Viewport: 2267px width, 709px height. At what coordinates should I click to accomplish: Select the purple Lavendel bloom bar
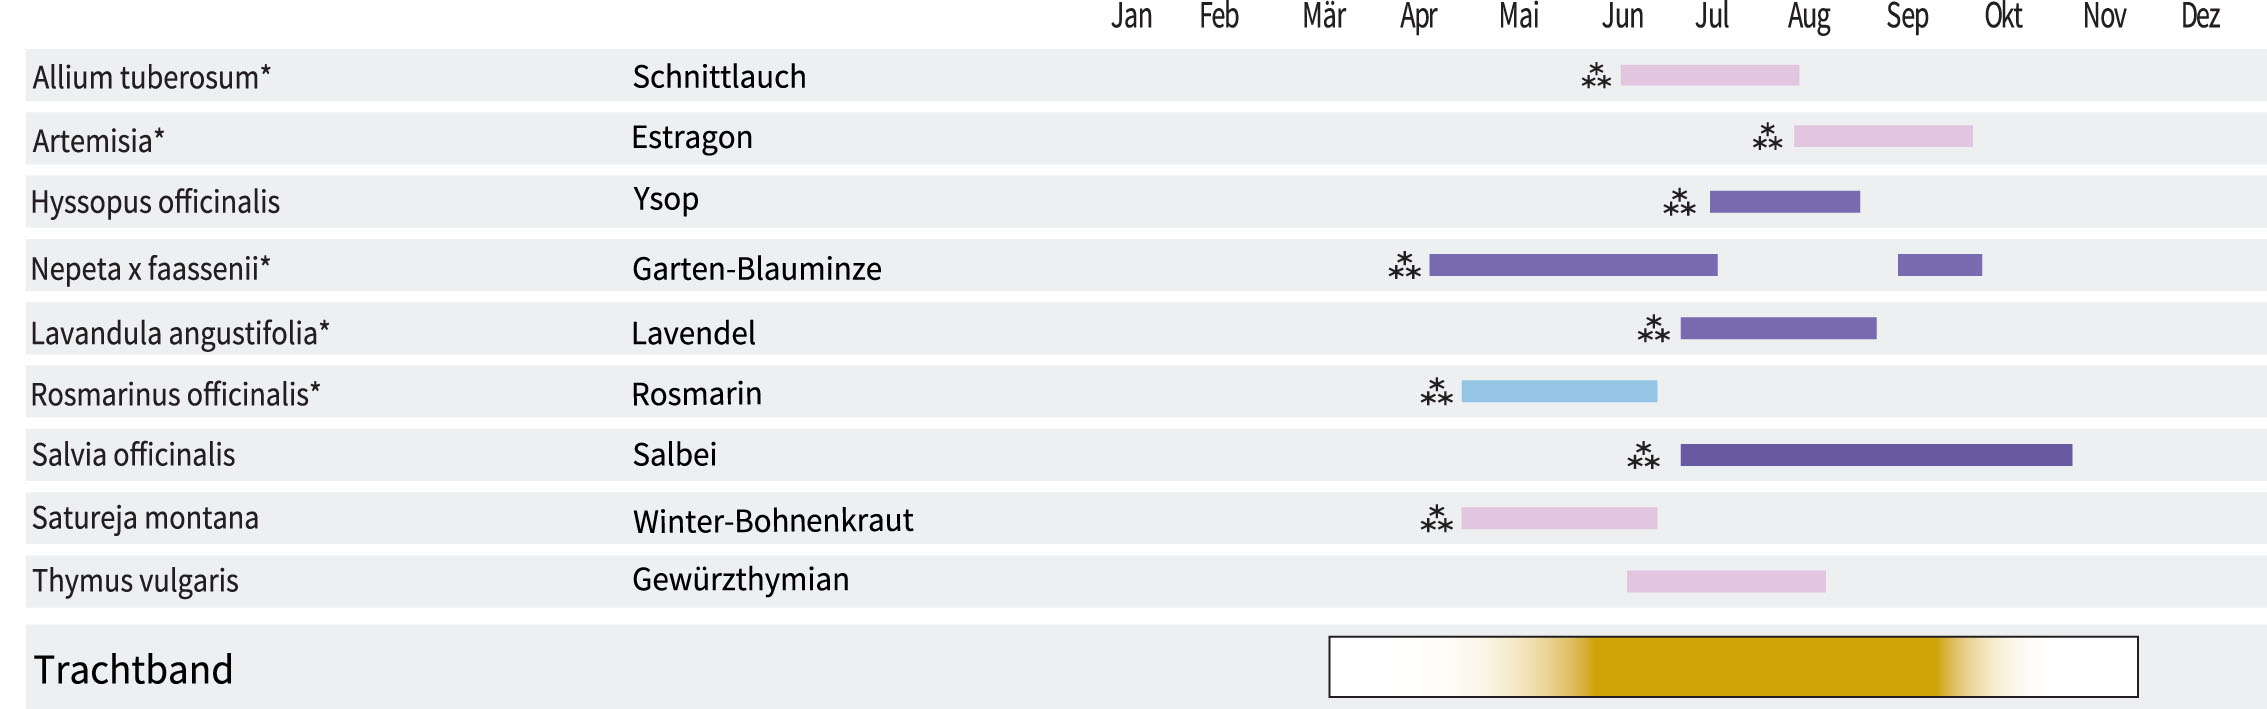pos(1778,328)
